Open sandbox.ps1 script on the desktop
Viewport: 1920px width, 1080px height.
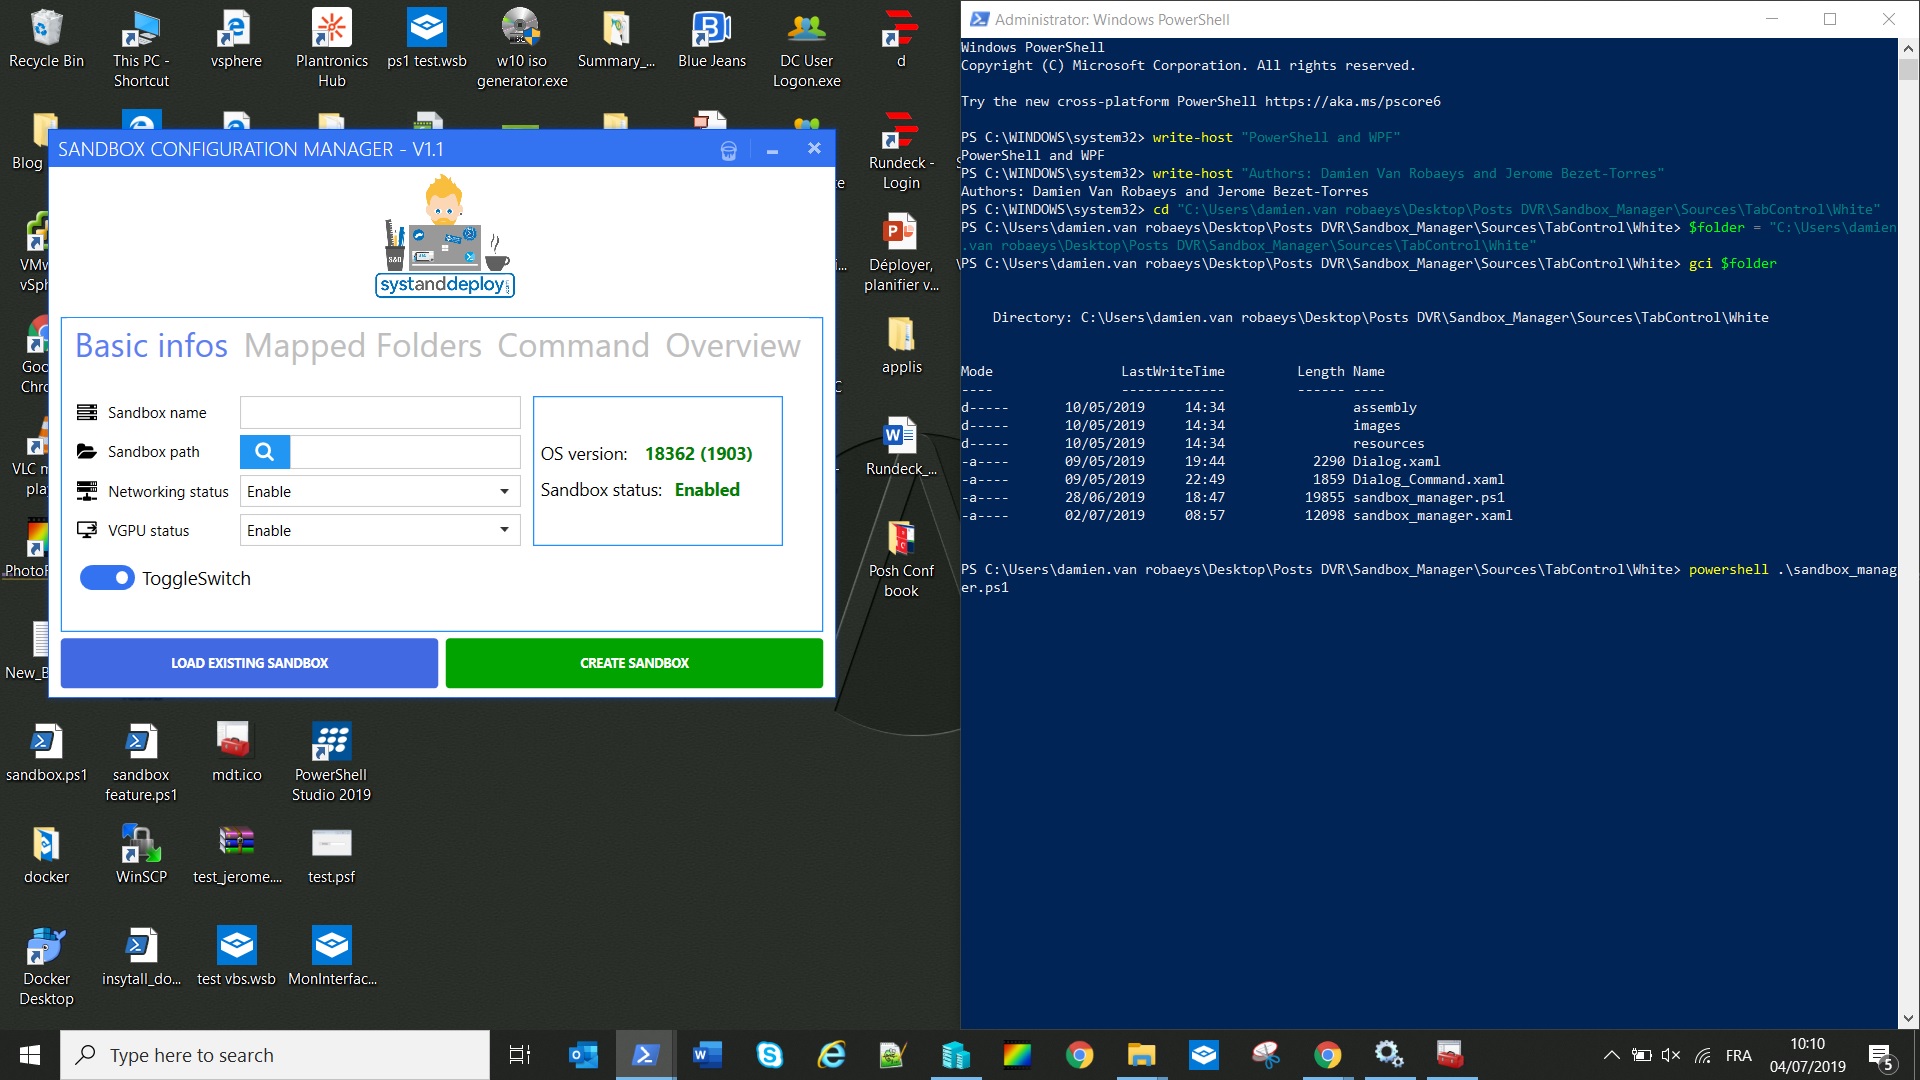click(x=46, y=743)
